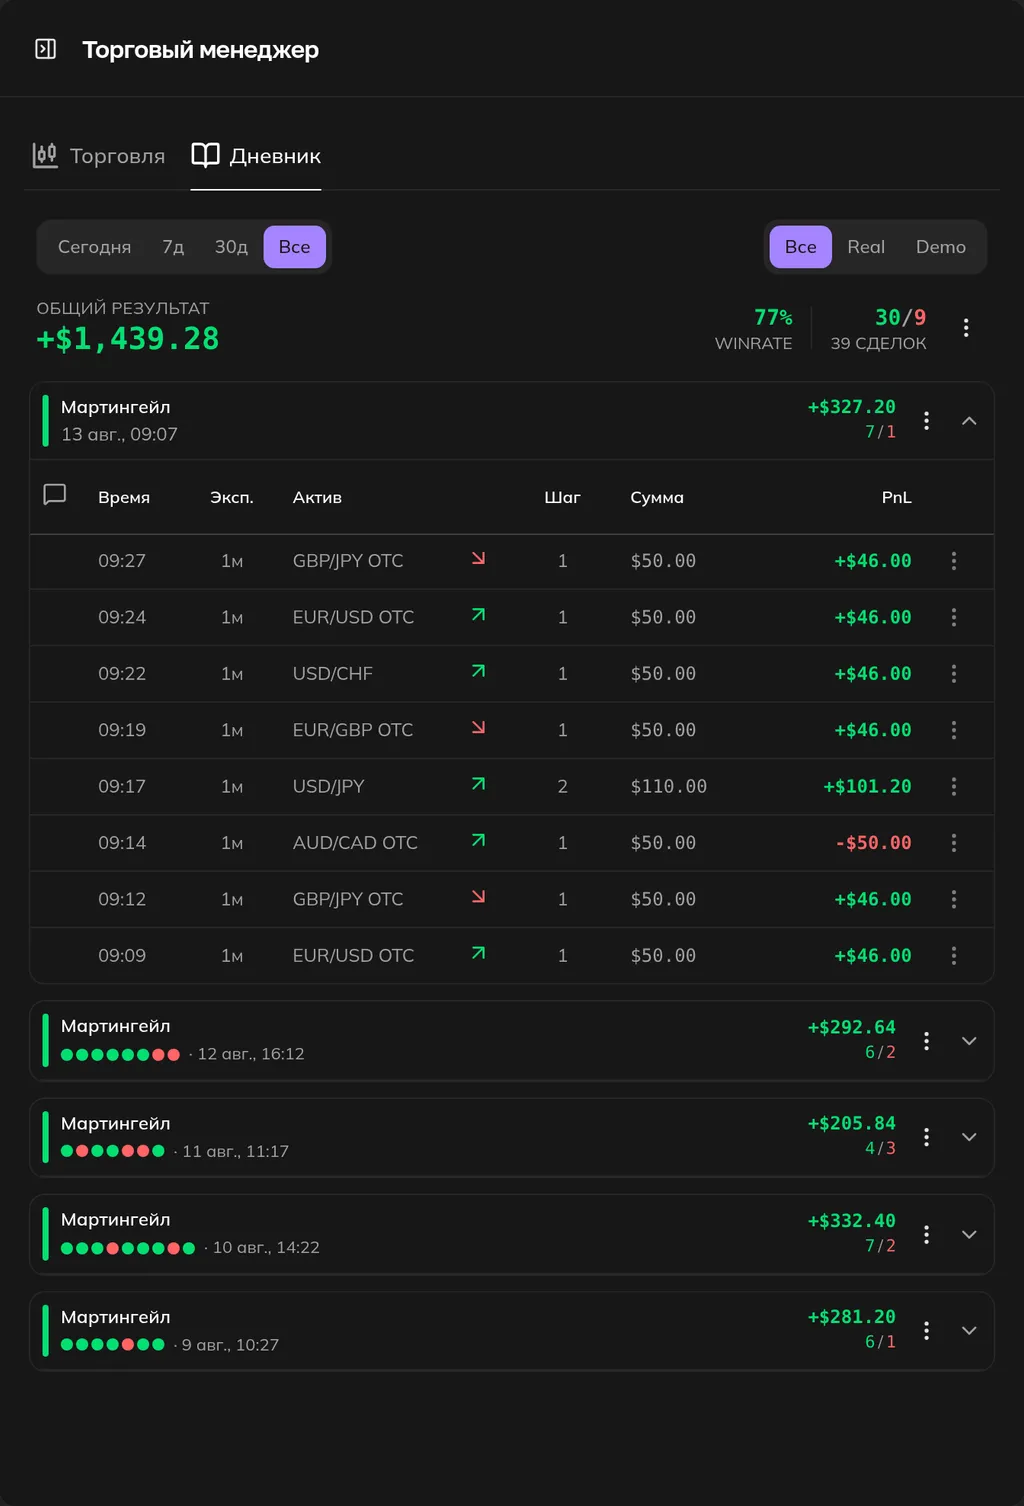The width and height of the screenshot is (1024, 1506).
Task: Select the Все account type filter
Action: [x=800, y=247]
